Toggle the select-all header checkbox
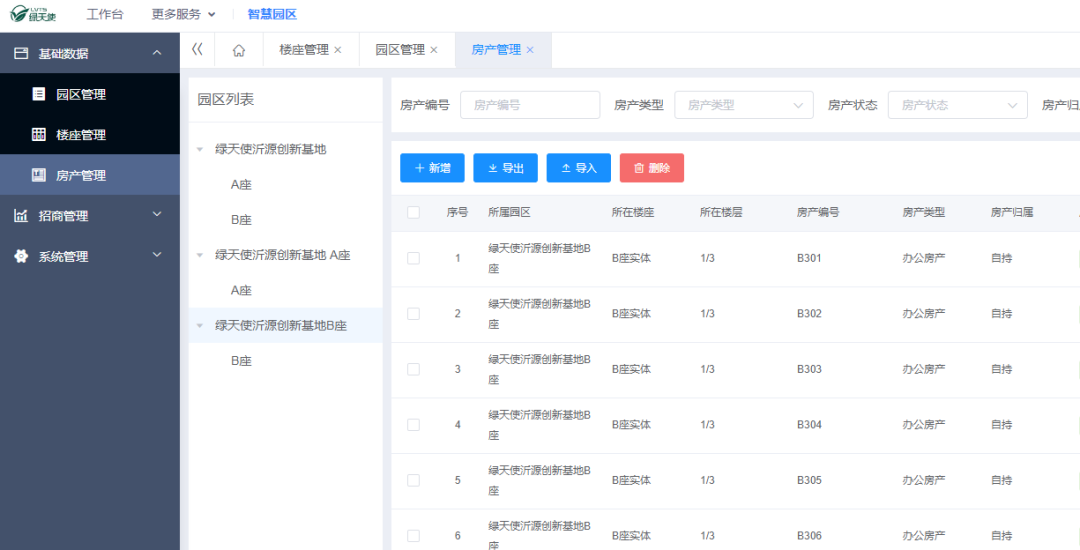This screenshot has width=1080, height=550. point(413,212)
